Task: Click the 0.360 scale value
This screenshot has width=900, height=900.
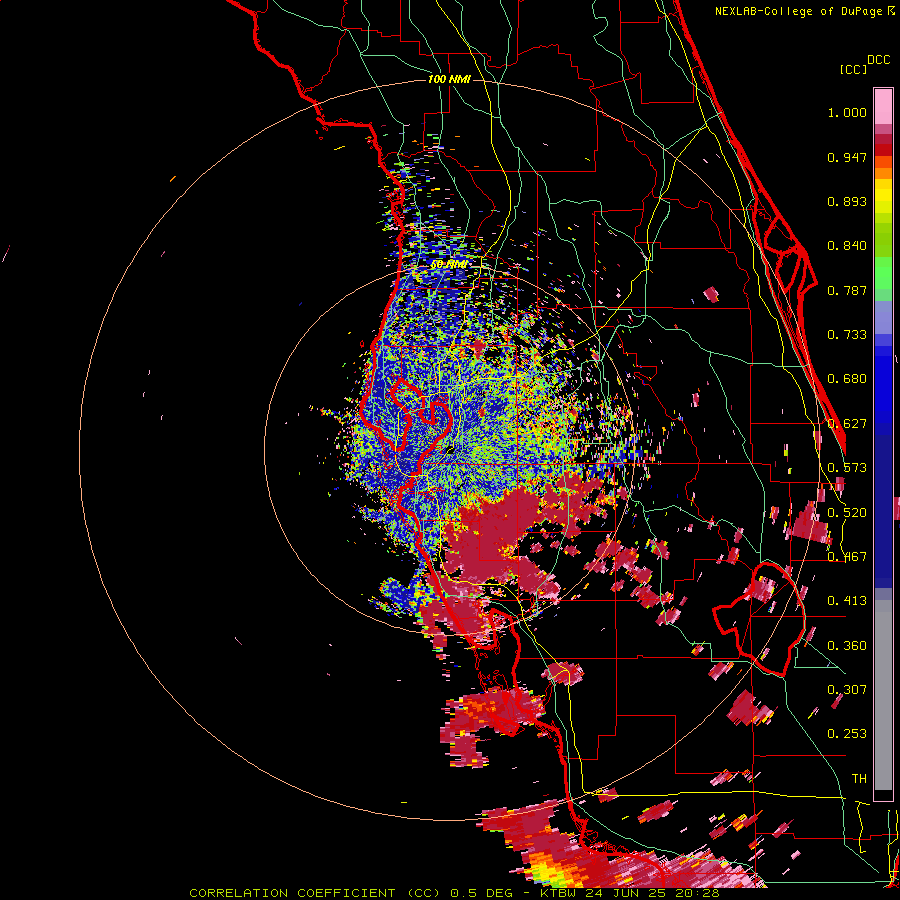Action: click(x=847, y=646)
